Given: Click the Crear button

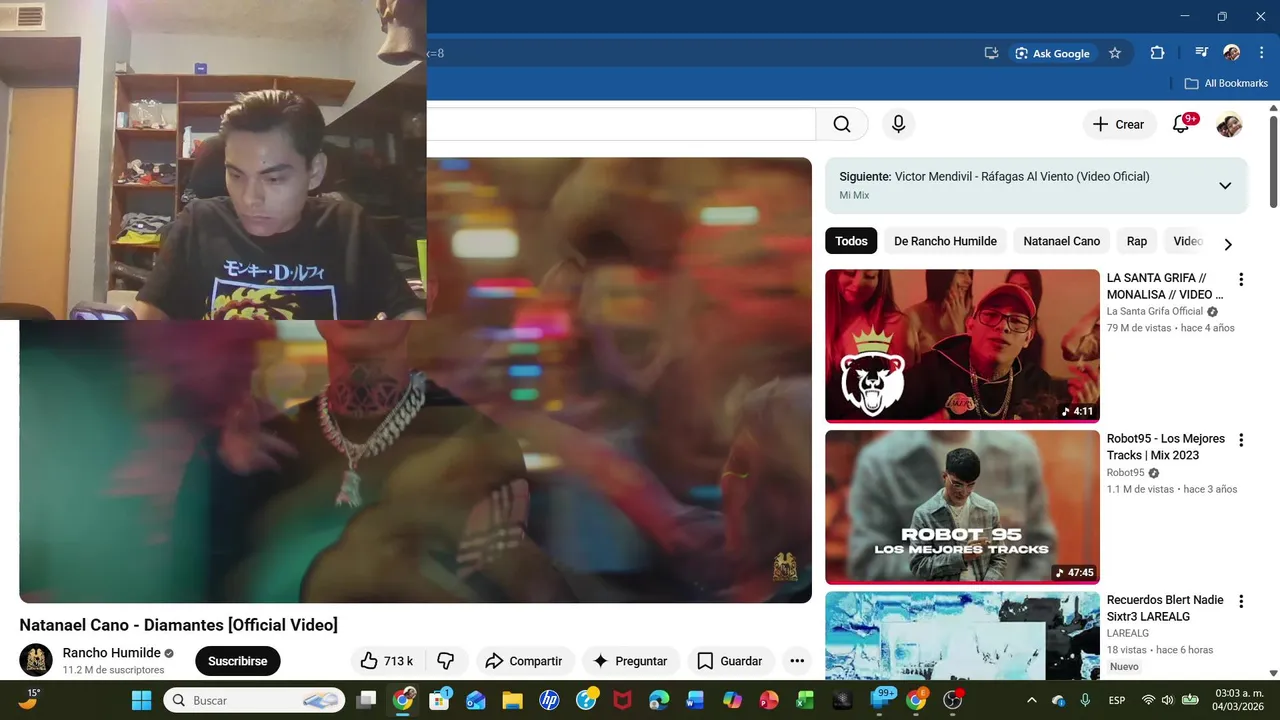Looking at the screenshot, I should 1119,124.
